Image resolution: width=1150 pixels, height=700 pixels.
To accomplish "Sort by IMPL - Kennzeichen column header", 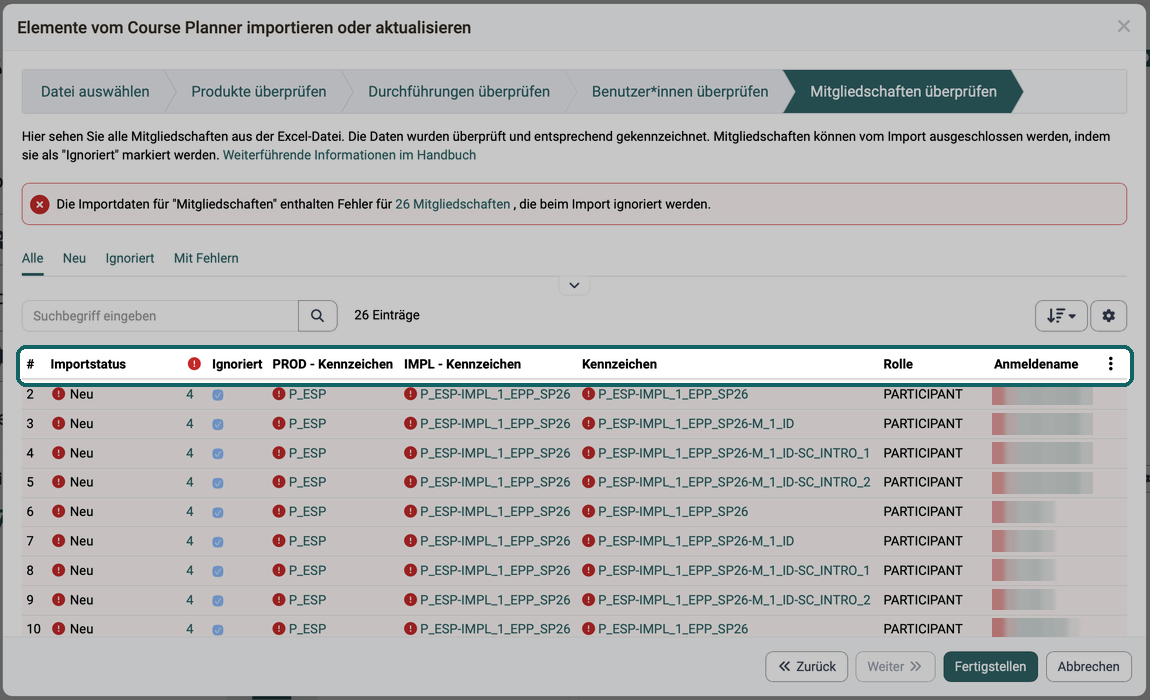I will click(462, 364).
